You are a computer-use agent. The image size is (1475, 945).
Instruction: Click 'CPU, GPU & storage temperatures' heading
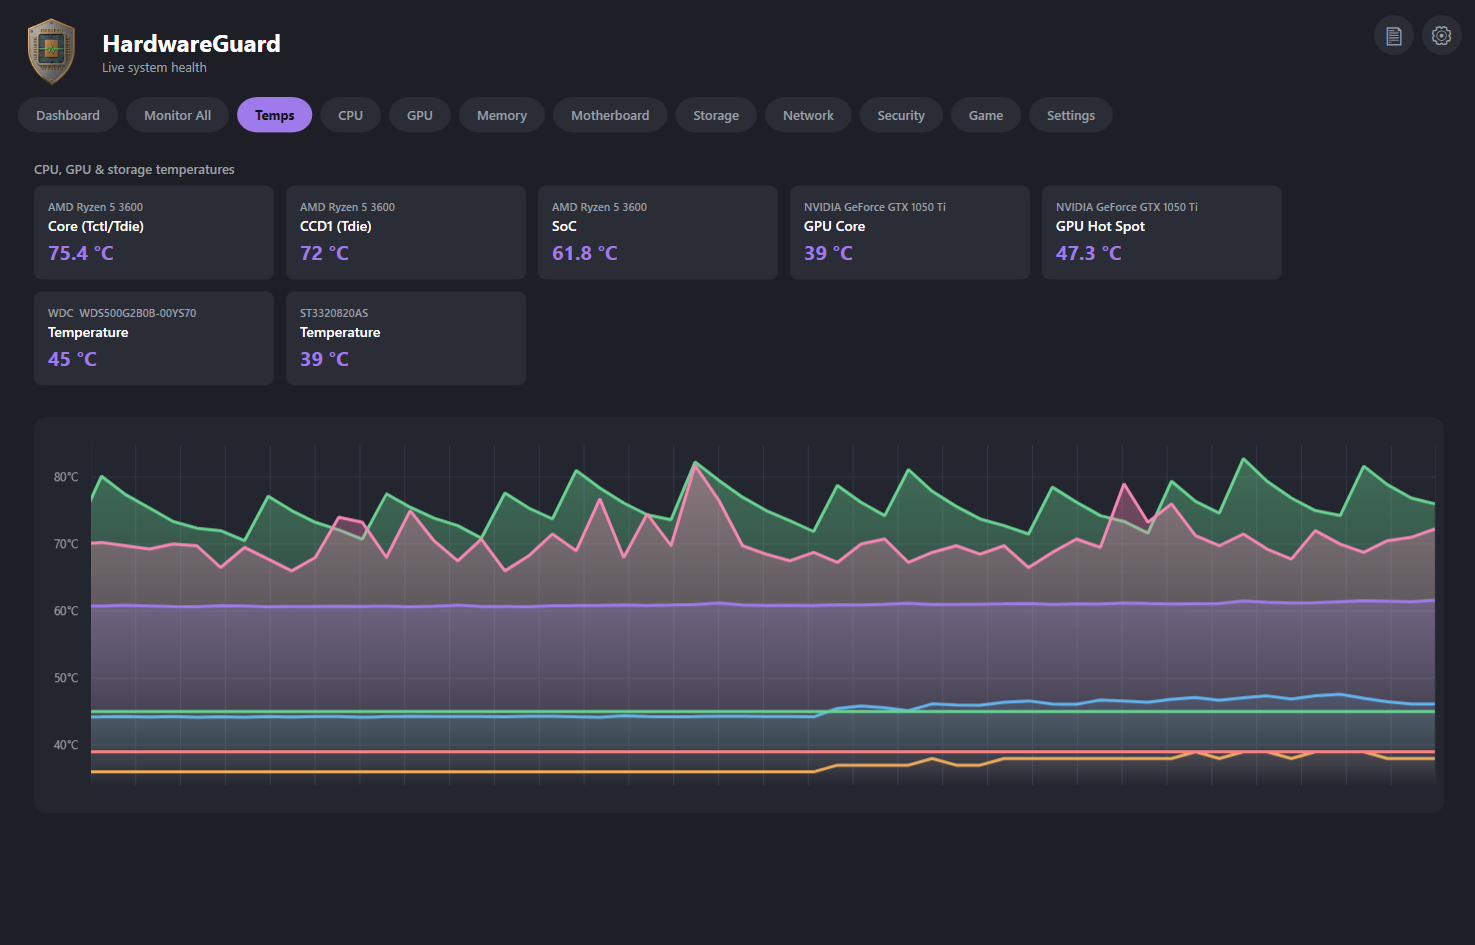coord(134,170)
